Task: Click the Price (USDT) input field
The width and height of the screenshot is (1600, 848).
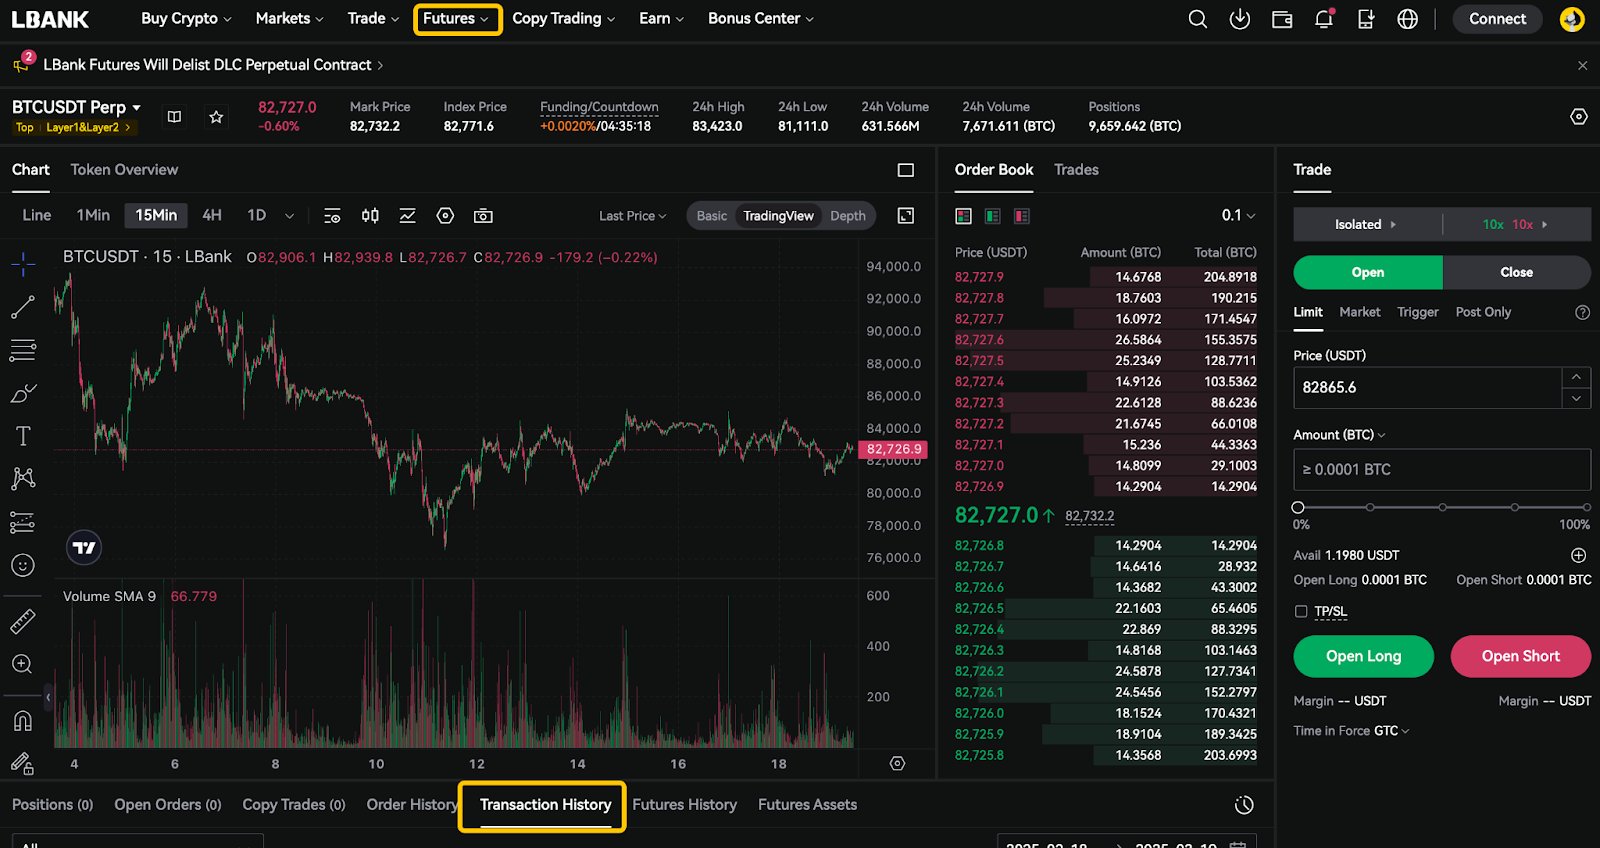Action: 1428,388
